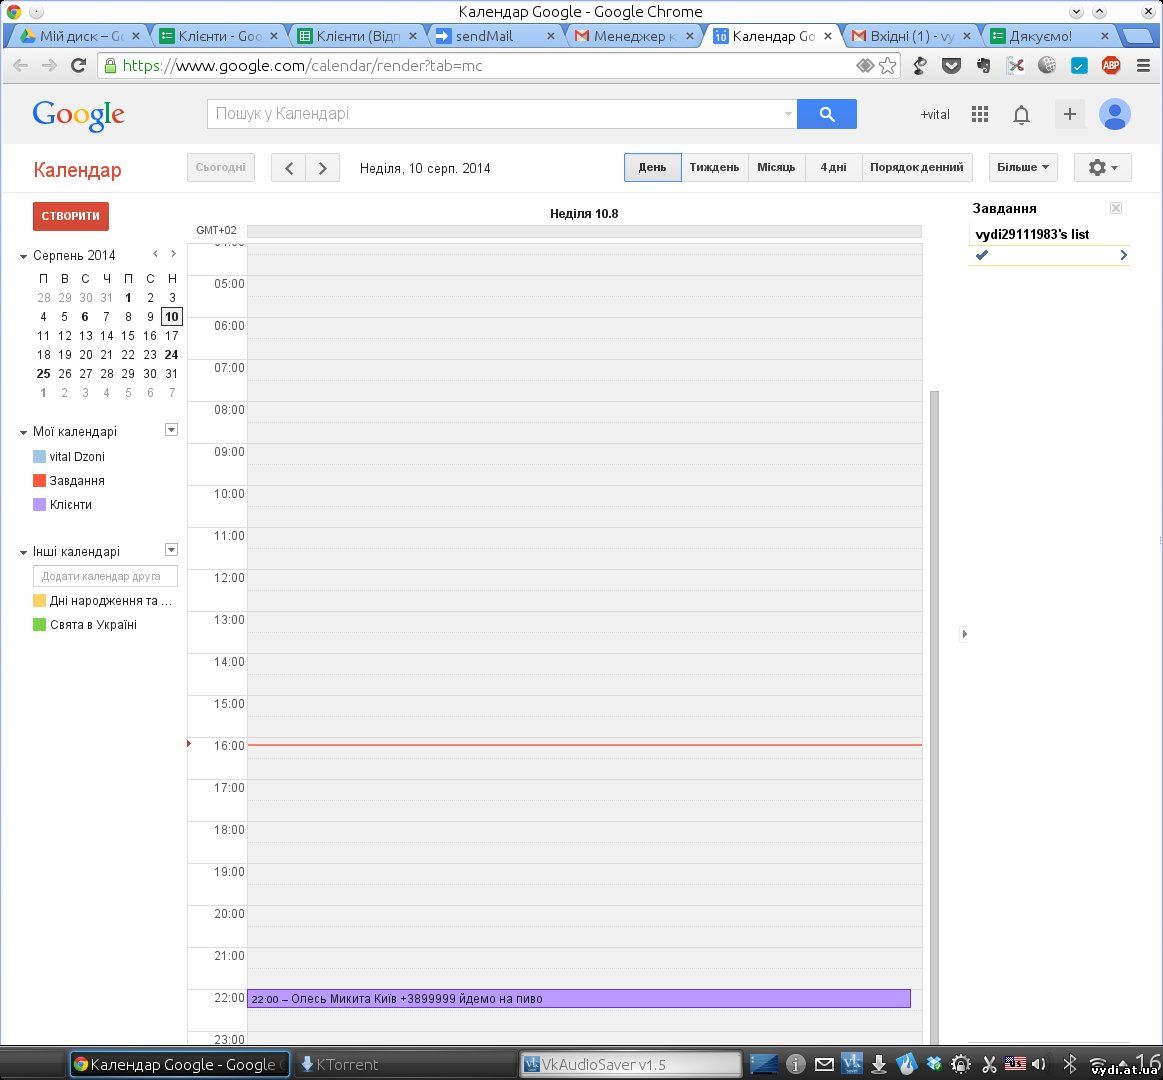Open the blue account avatar
Screen dimensions: 1163x1080
pos(1114,114)
